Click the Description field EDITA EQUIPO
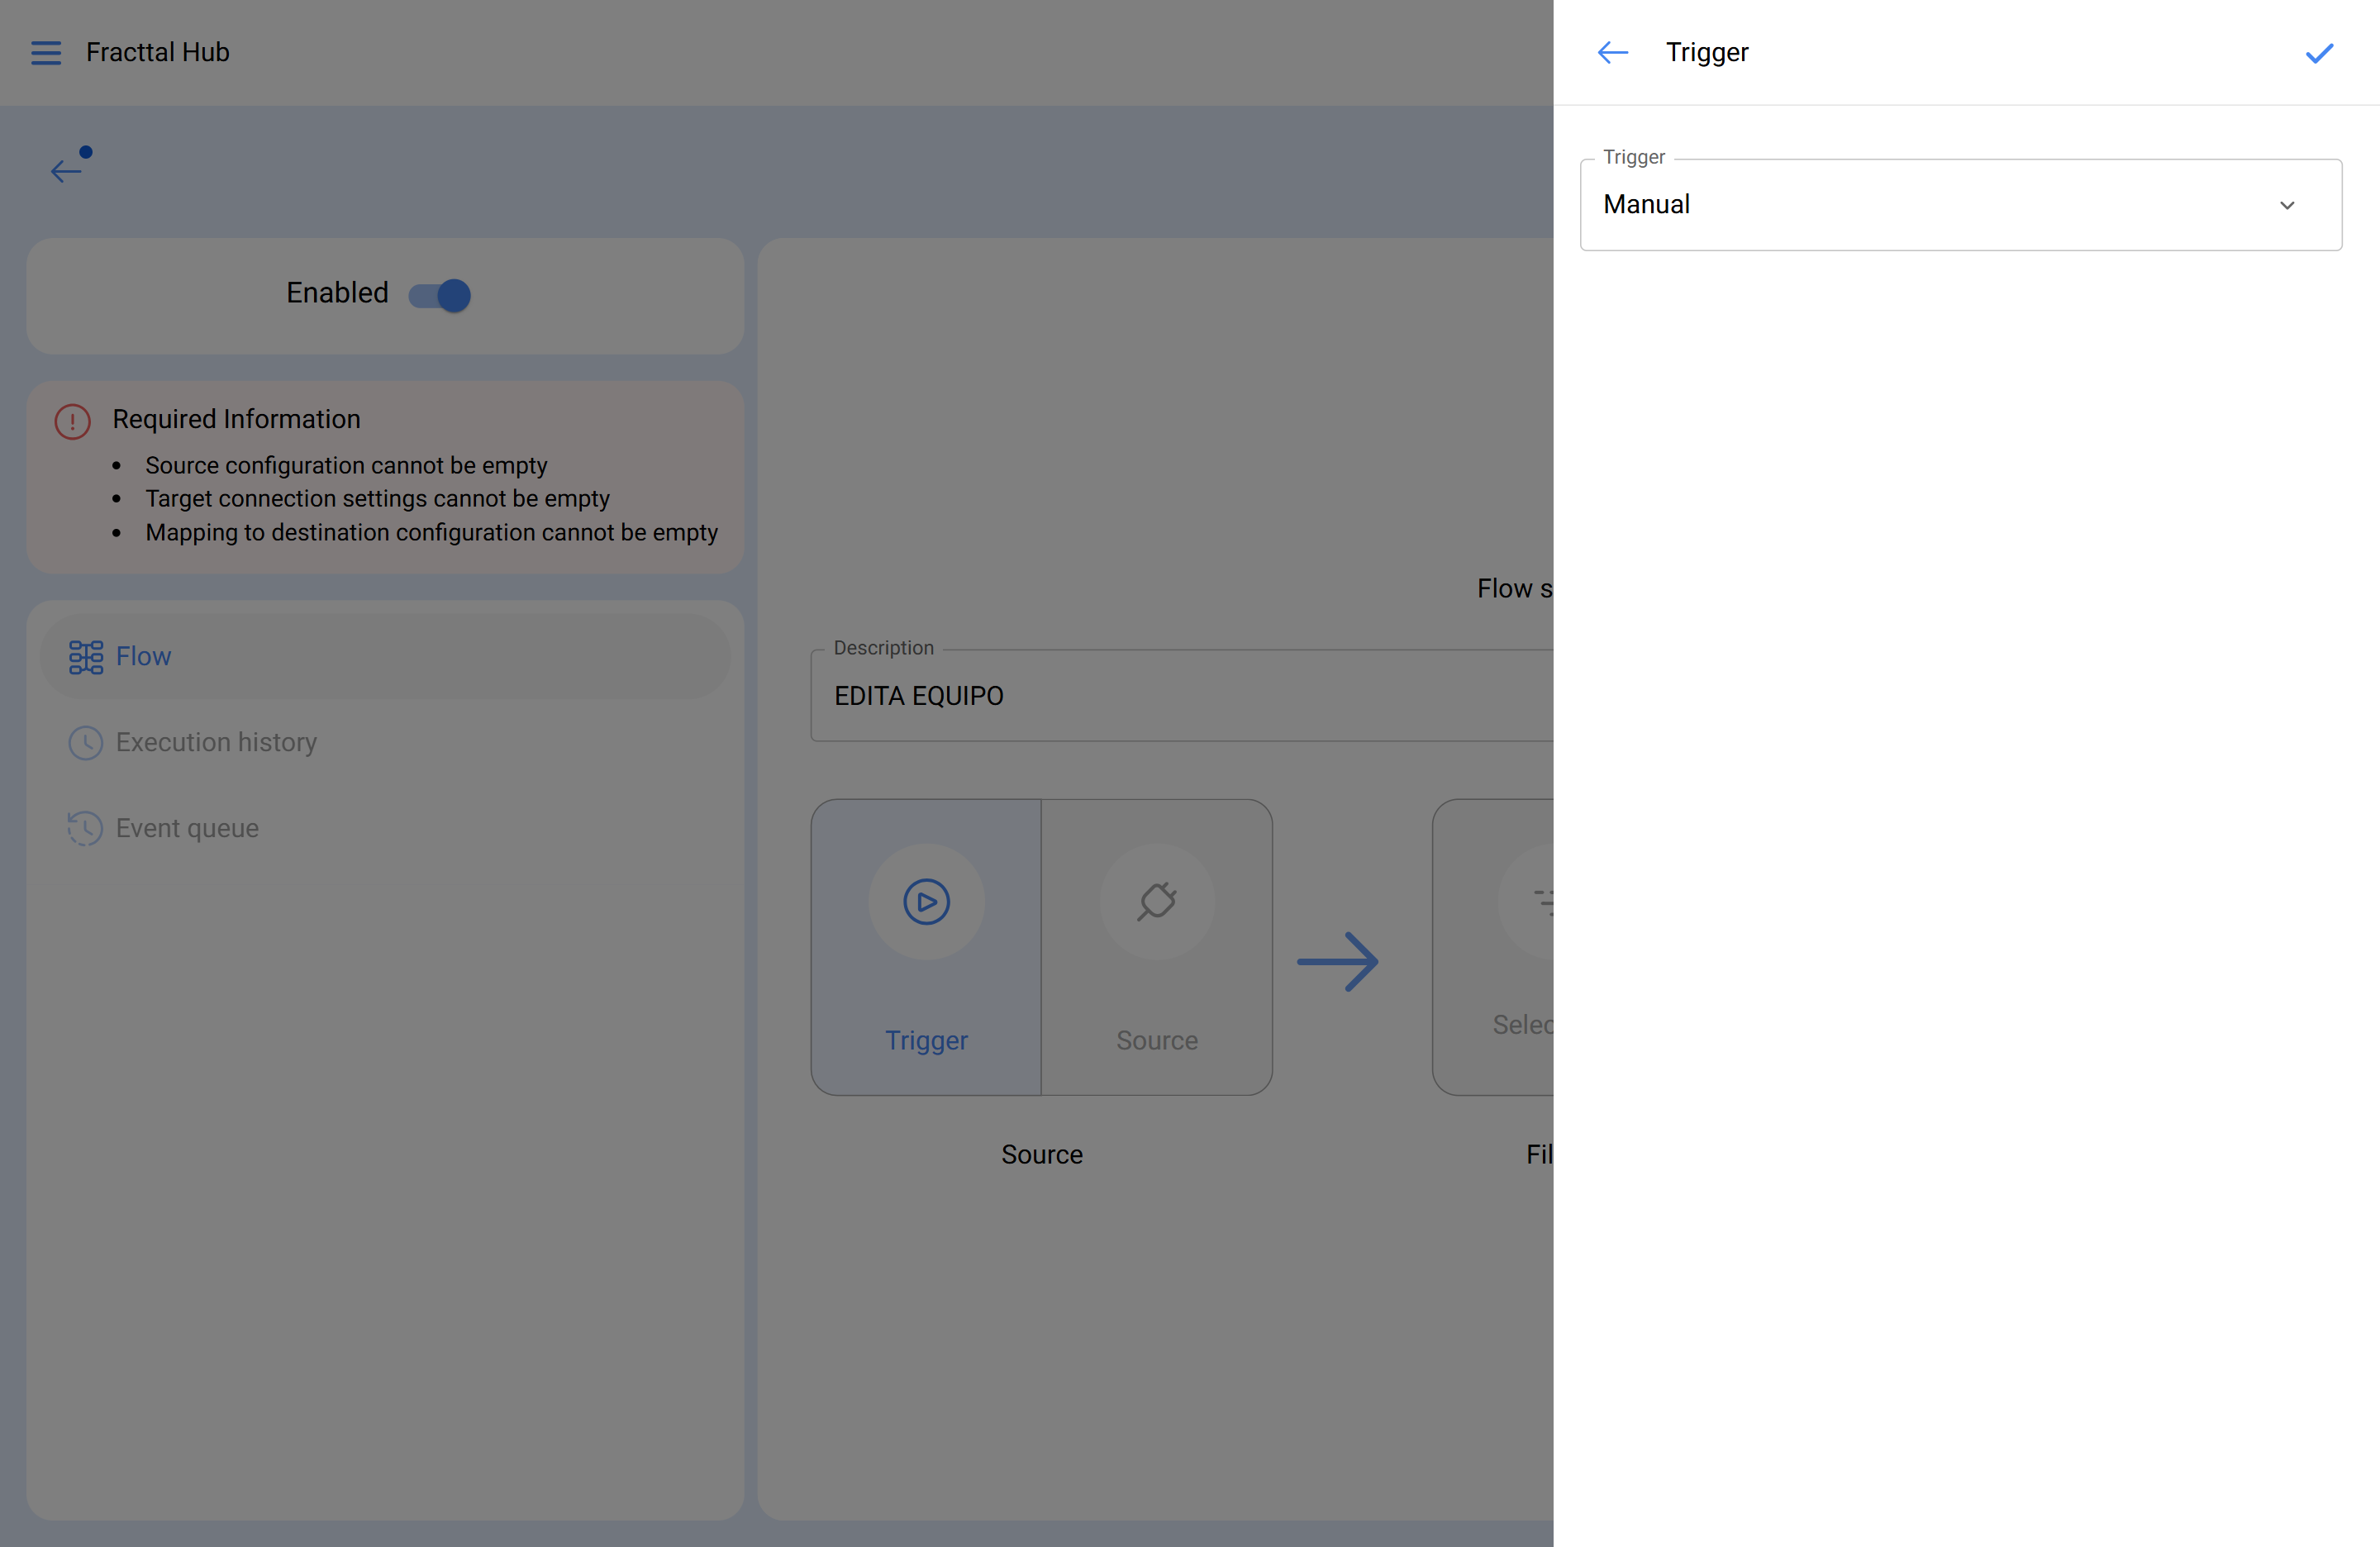 (1180, 696)
